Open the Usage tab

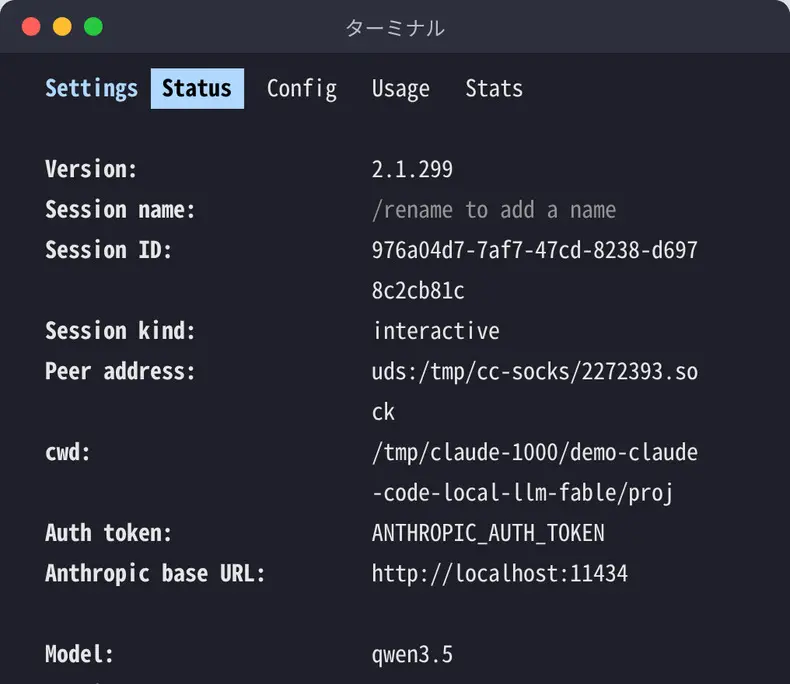[x=401, y=89]
